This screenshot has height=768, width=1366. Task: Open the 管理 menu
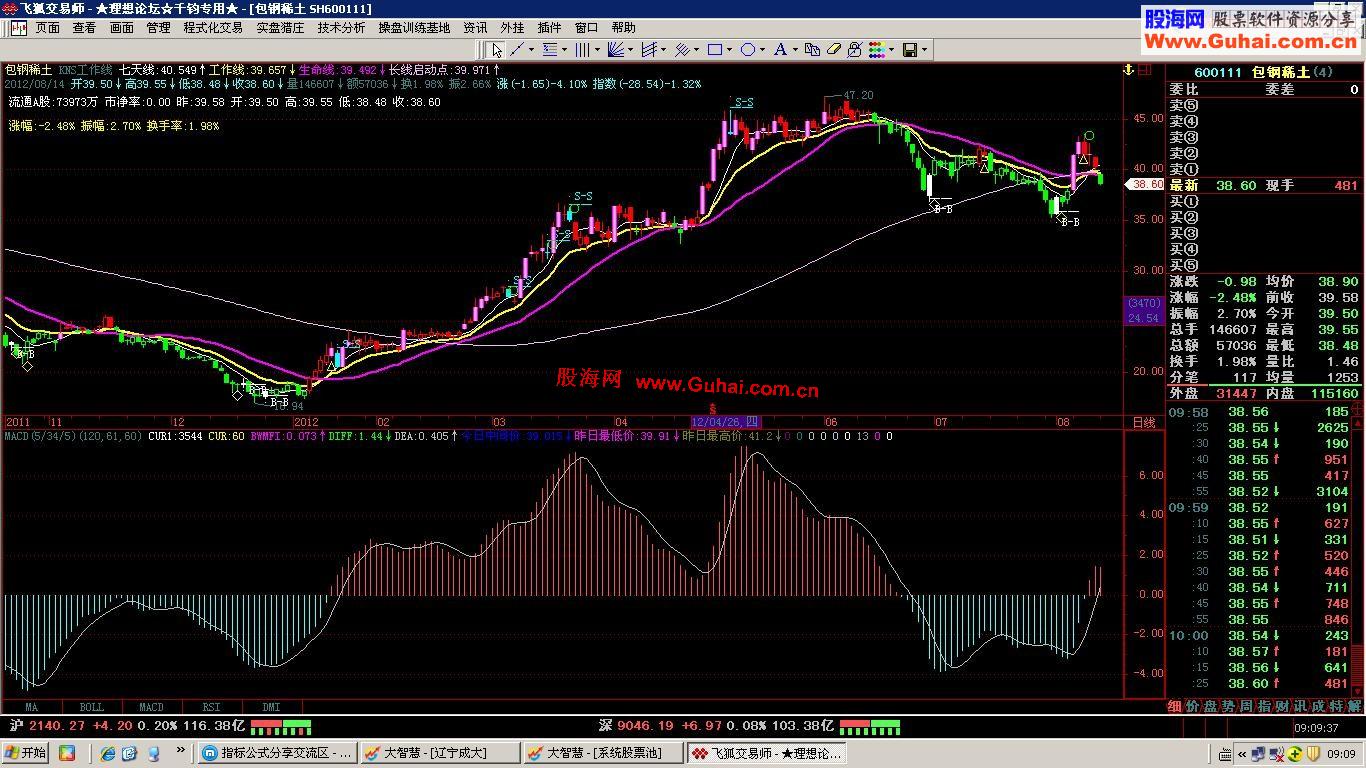point(158,28)
